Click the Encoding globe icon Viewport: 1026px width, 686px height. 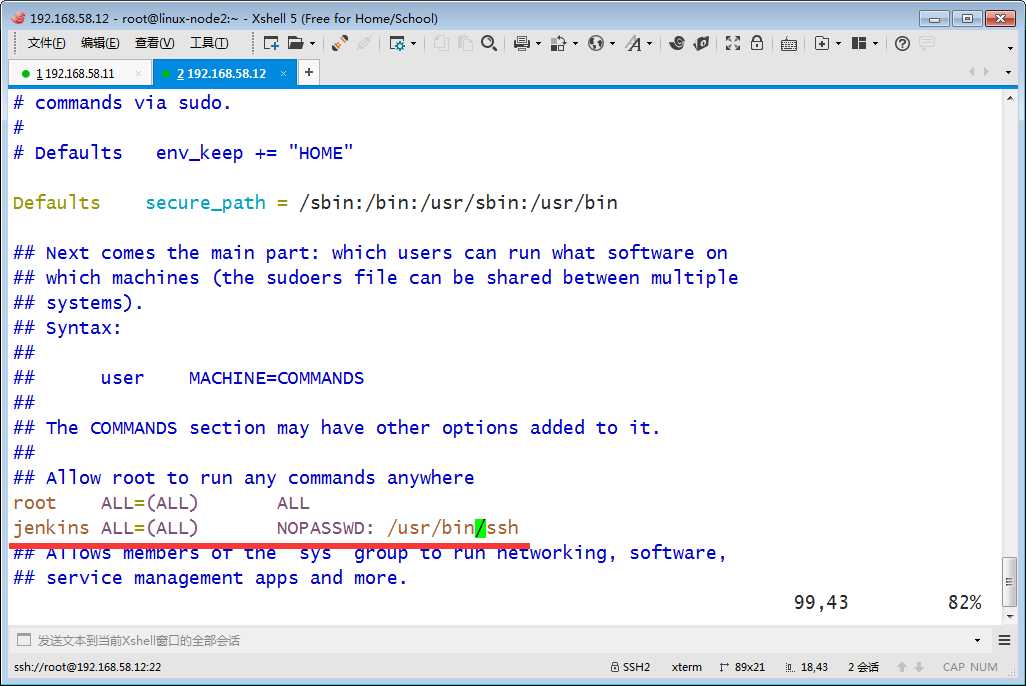point(595,43)
